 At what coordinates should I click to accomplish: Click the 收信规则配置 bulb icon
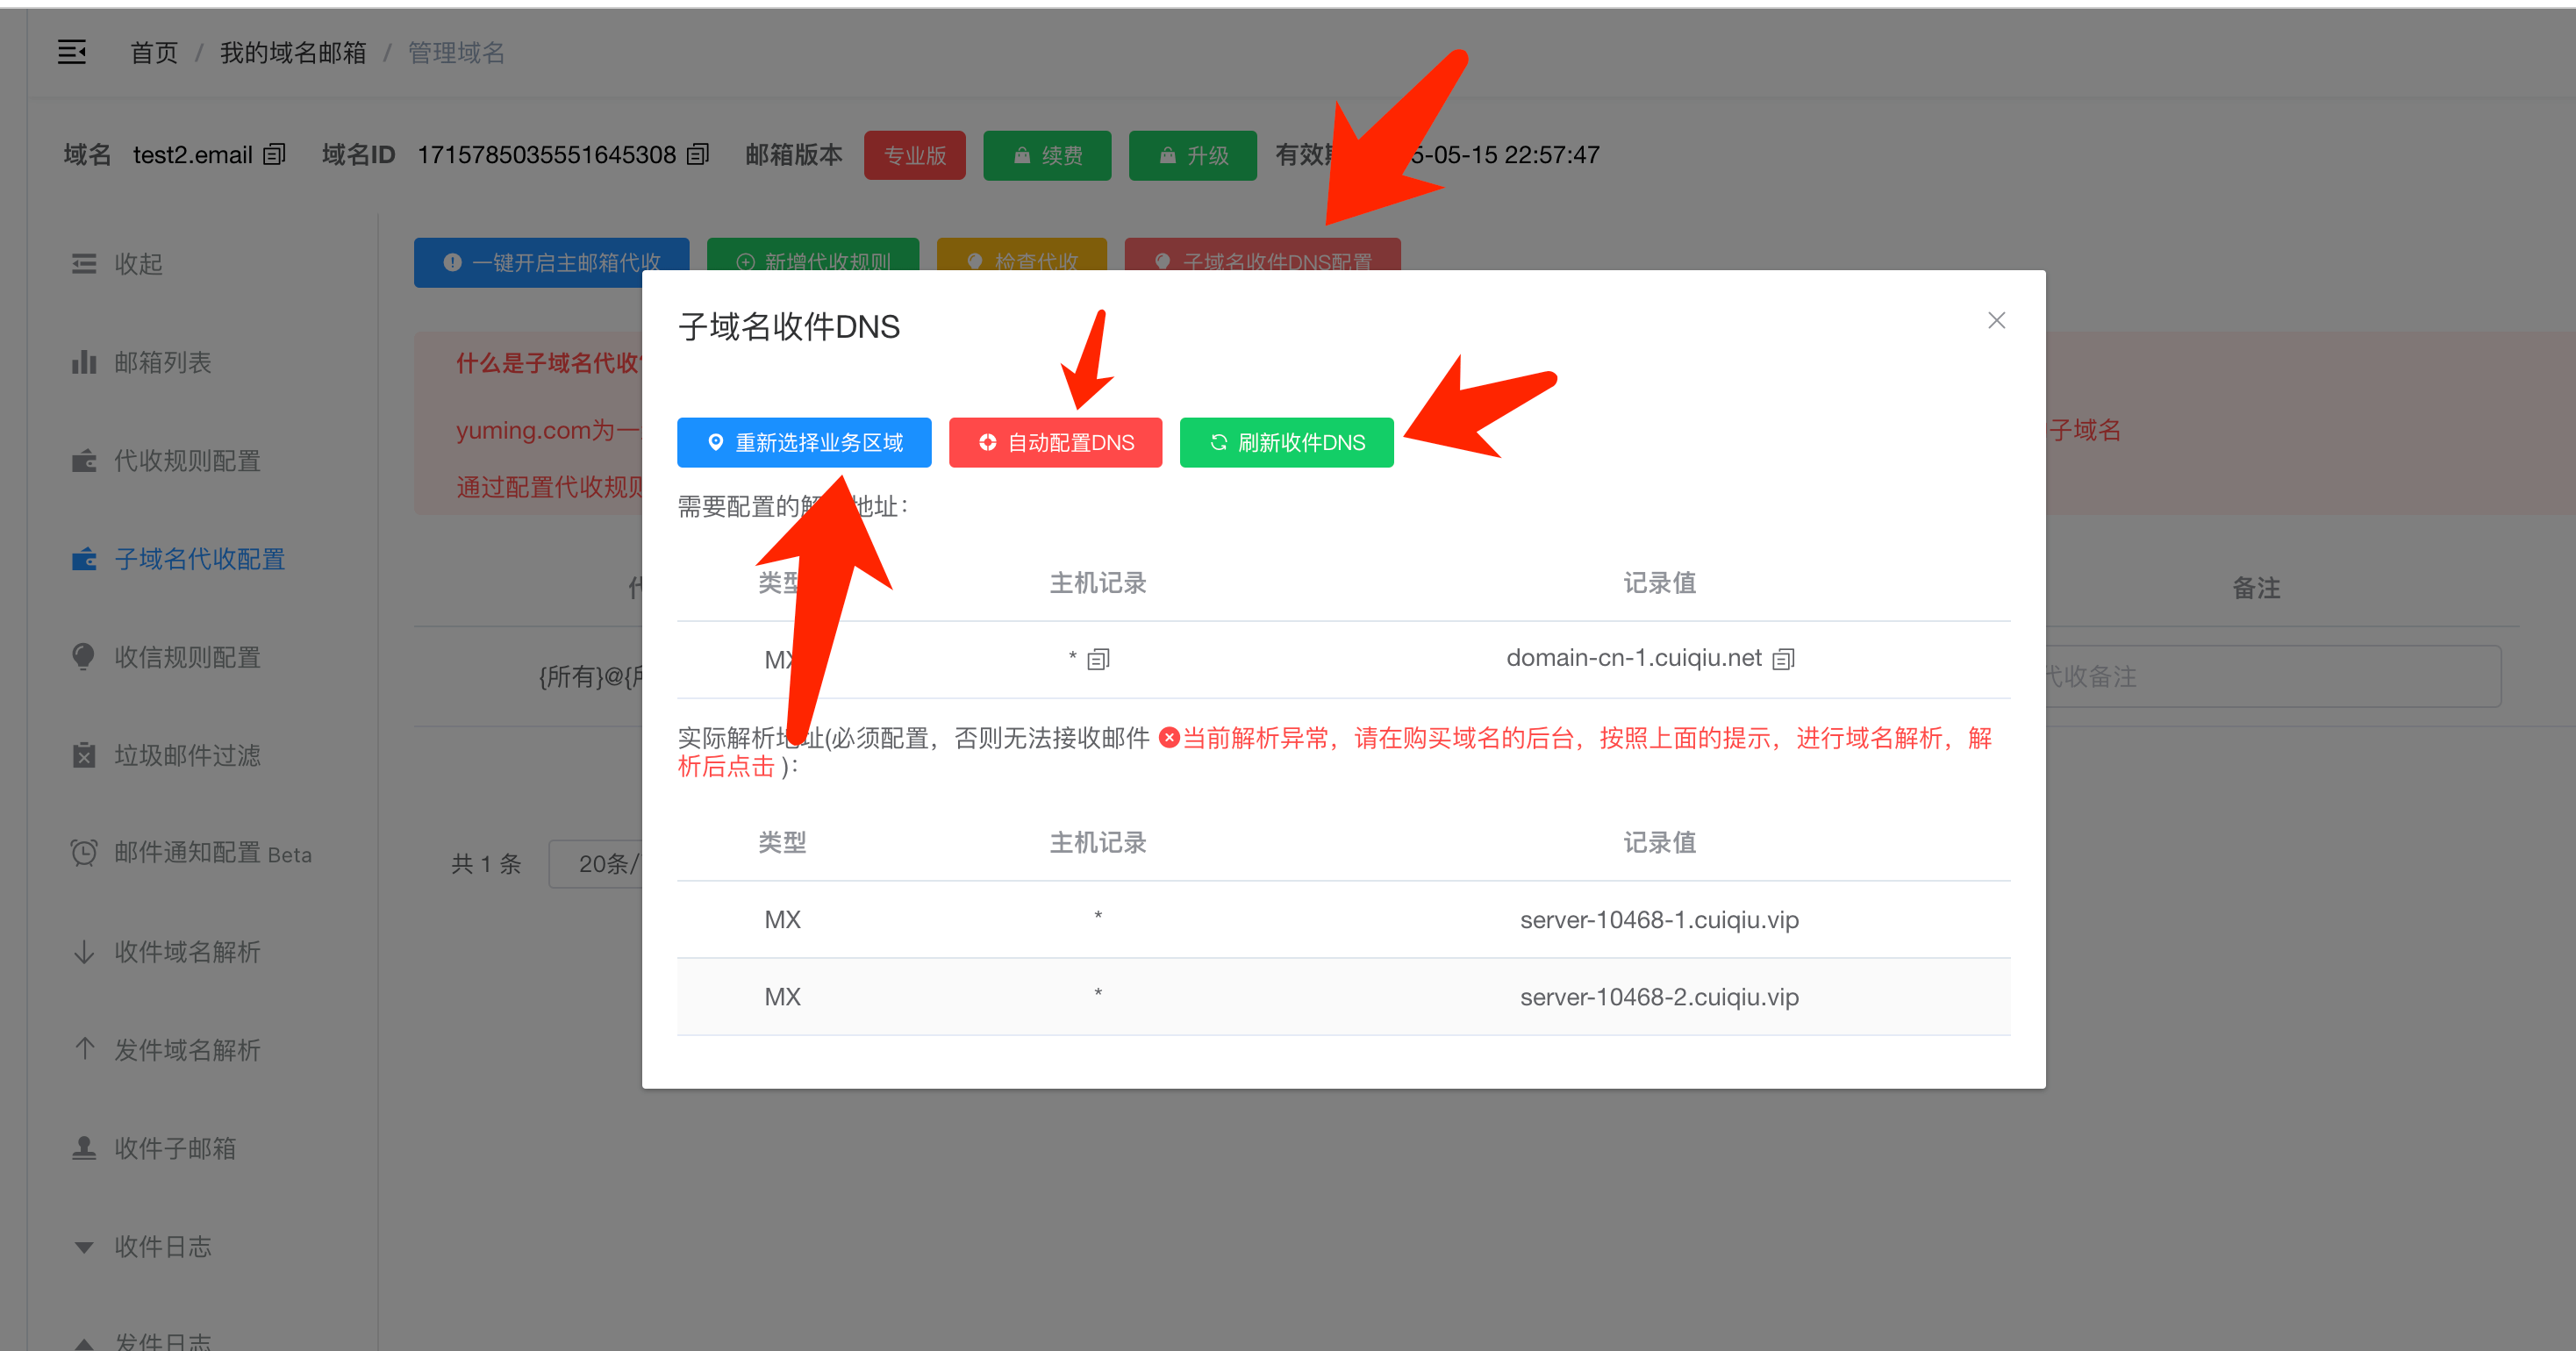coord(84,656)
